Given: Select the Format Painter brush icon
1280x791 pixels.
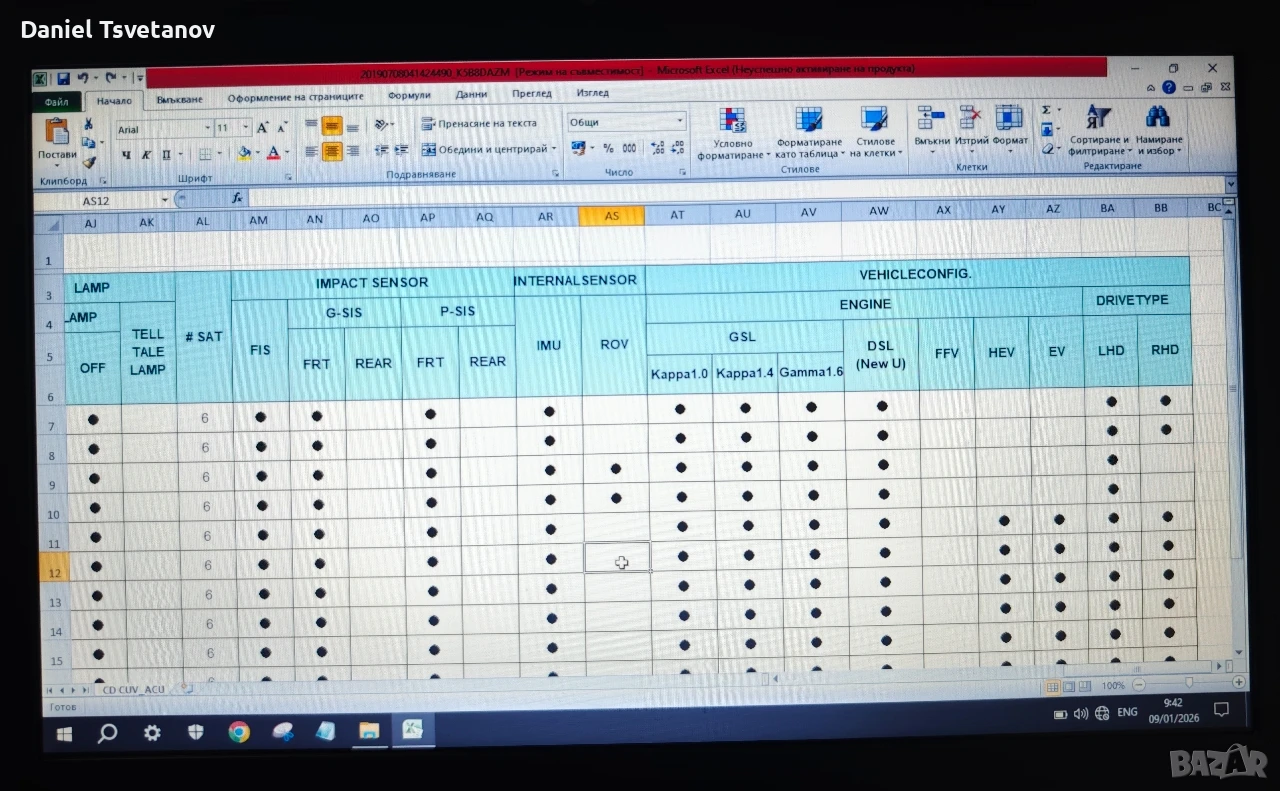Looking at the screenshot, I should [x=89, y=162].
